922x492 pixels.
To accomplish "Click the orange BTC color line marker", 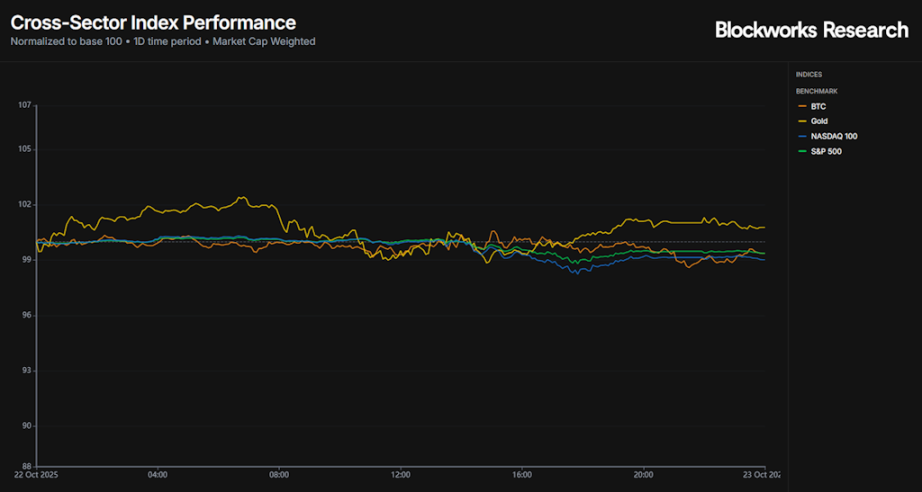I will coord(801,106).
